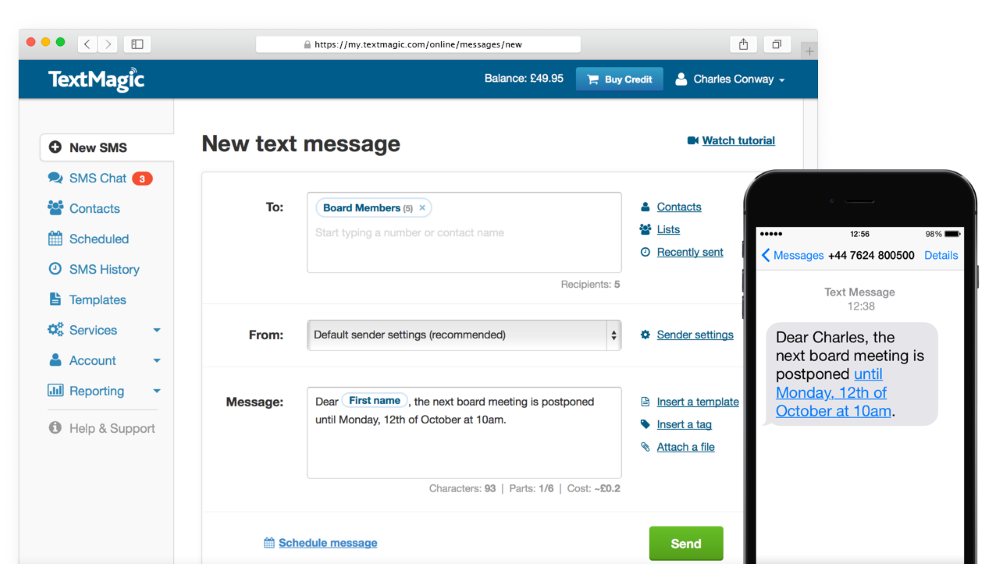Open the Contacts link beside To field
This screenshot has width=1000, height=564.
click(679, 207)
